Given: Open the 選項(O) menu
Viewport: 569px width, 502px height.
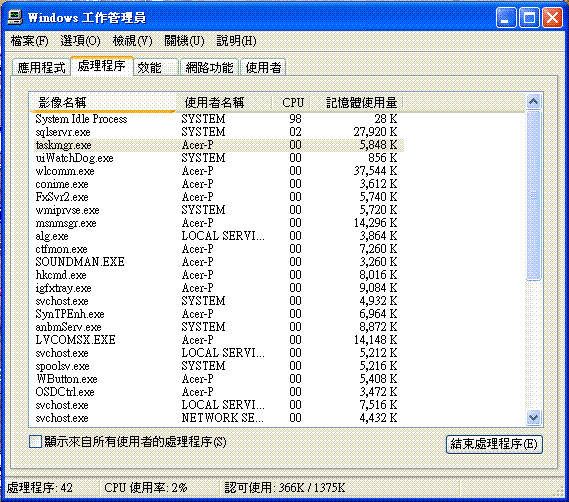Looking at the screenshot, I should pyautogui.click(x=81, y=41).
